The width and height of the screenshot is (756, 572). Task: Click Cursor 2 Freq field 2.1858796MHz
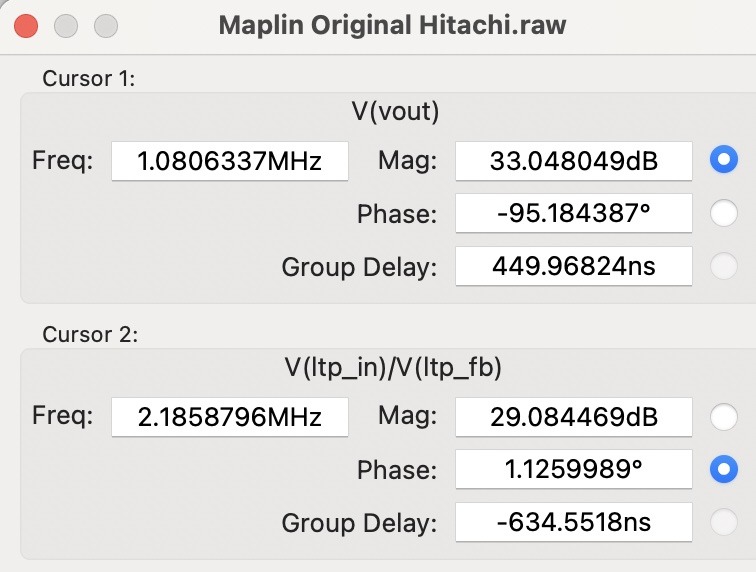click(x=230, y=417)
